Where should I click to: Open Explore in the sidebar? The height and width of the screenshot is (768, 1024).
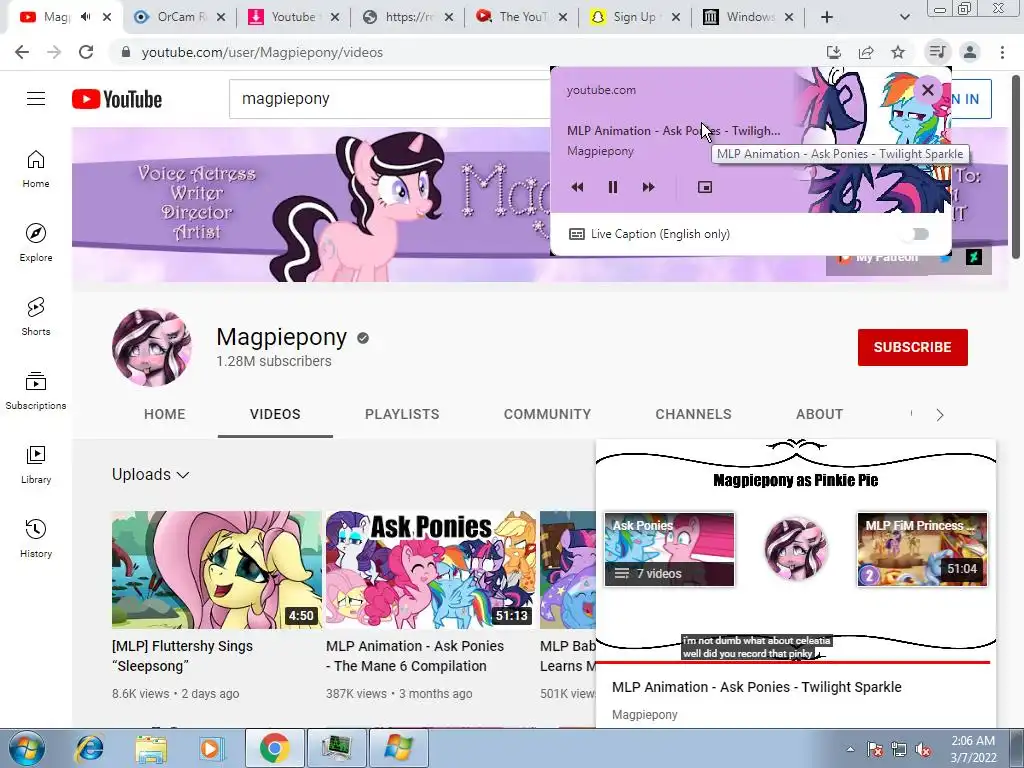coord(36,242)
